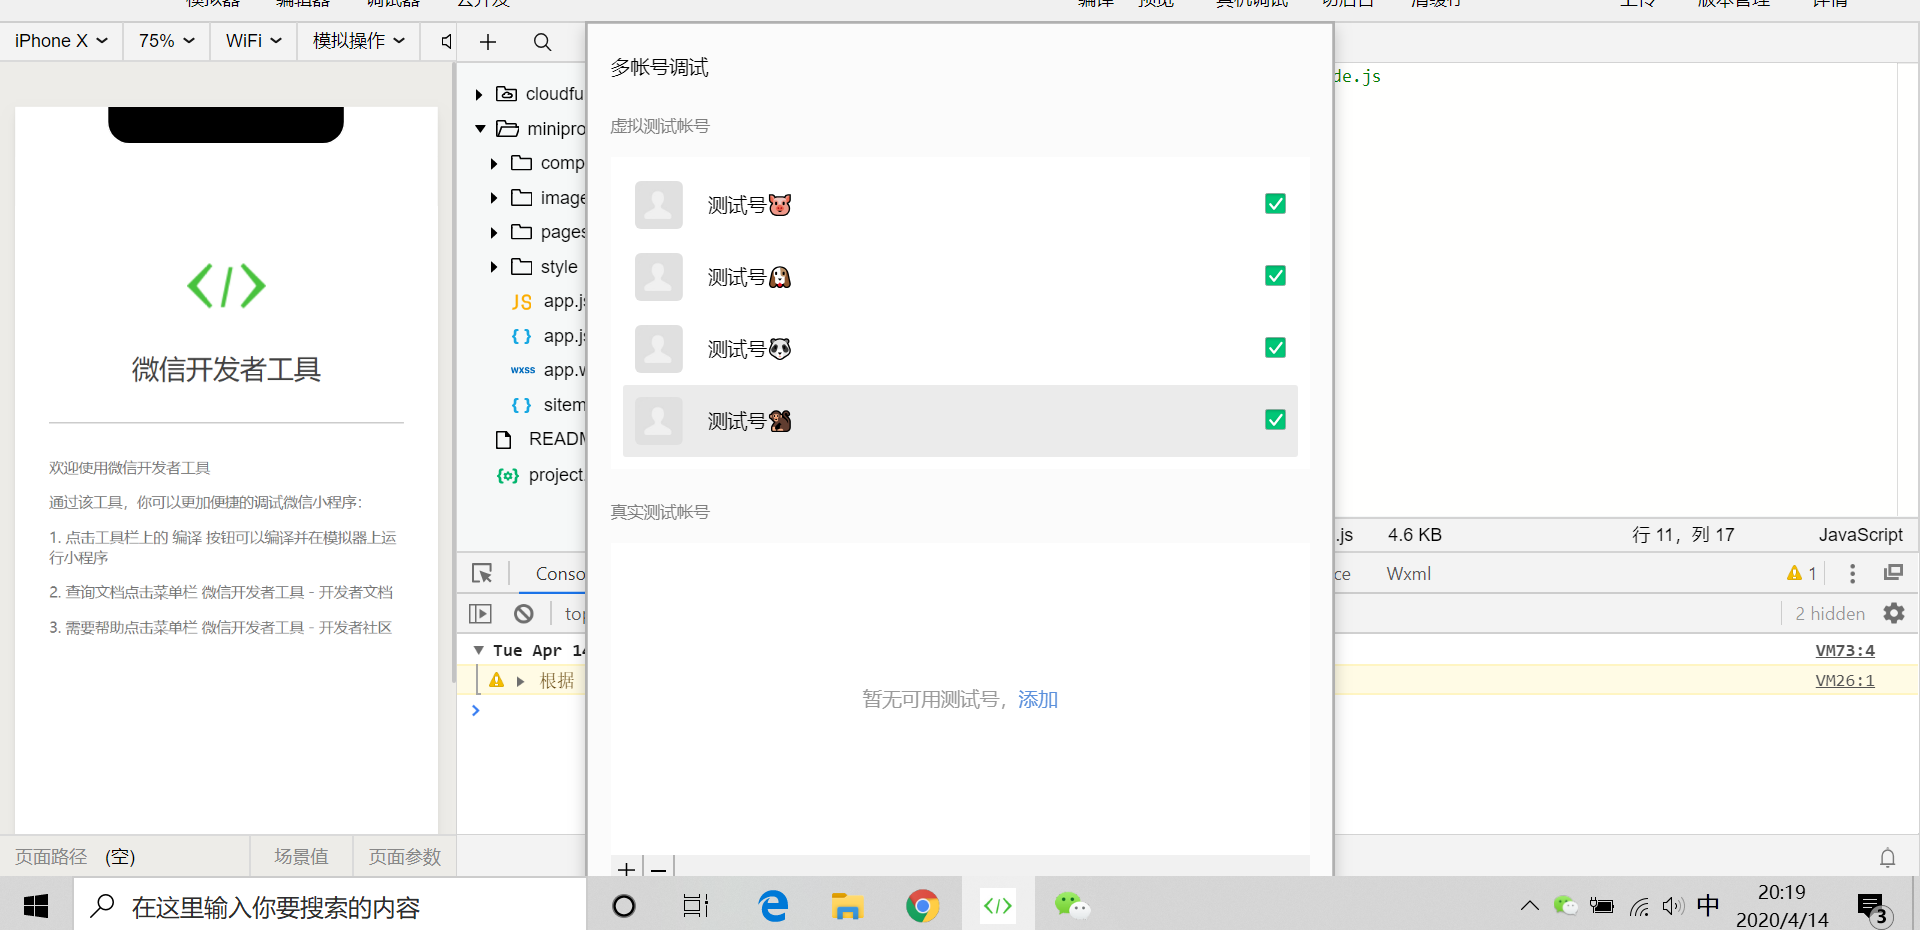Uncheck the monkey test account checkbox

pyautogui.click(x=1275, y=420)
